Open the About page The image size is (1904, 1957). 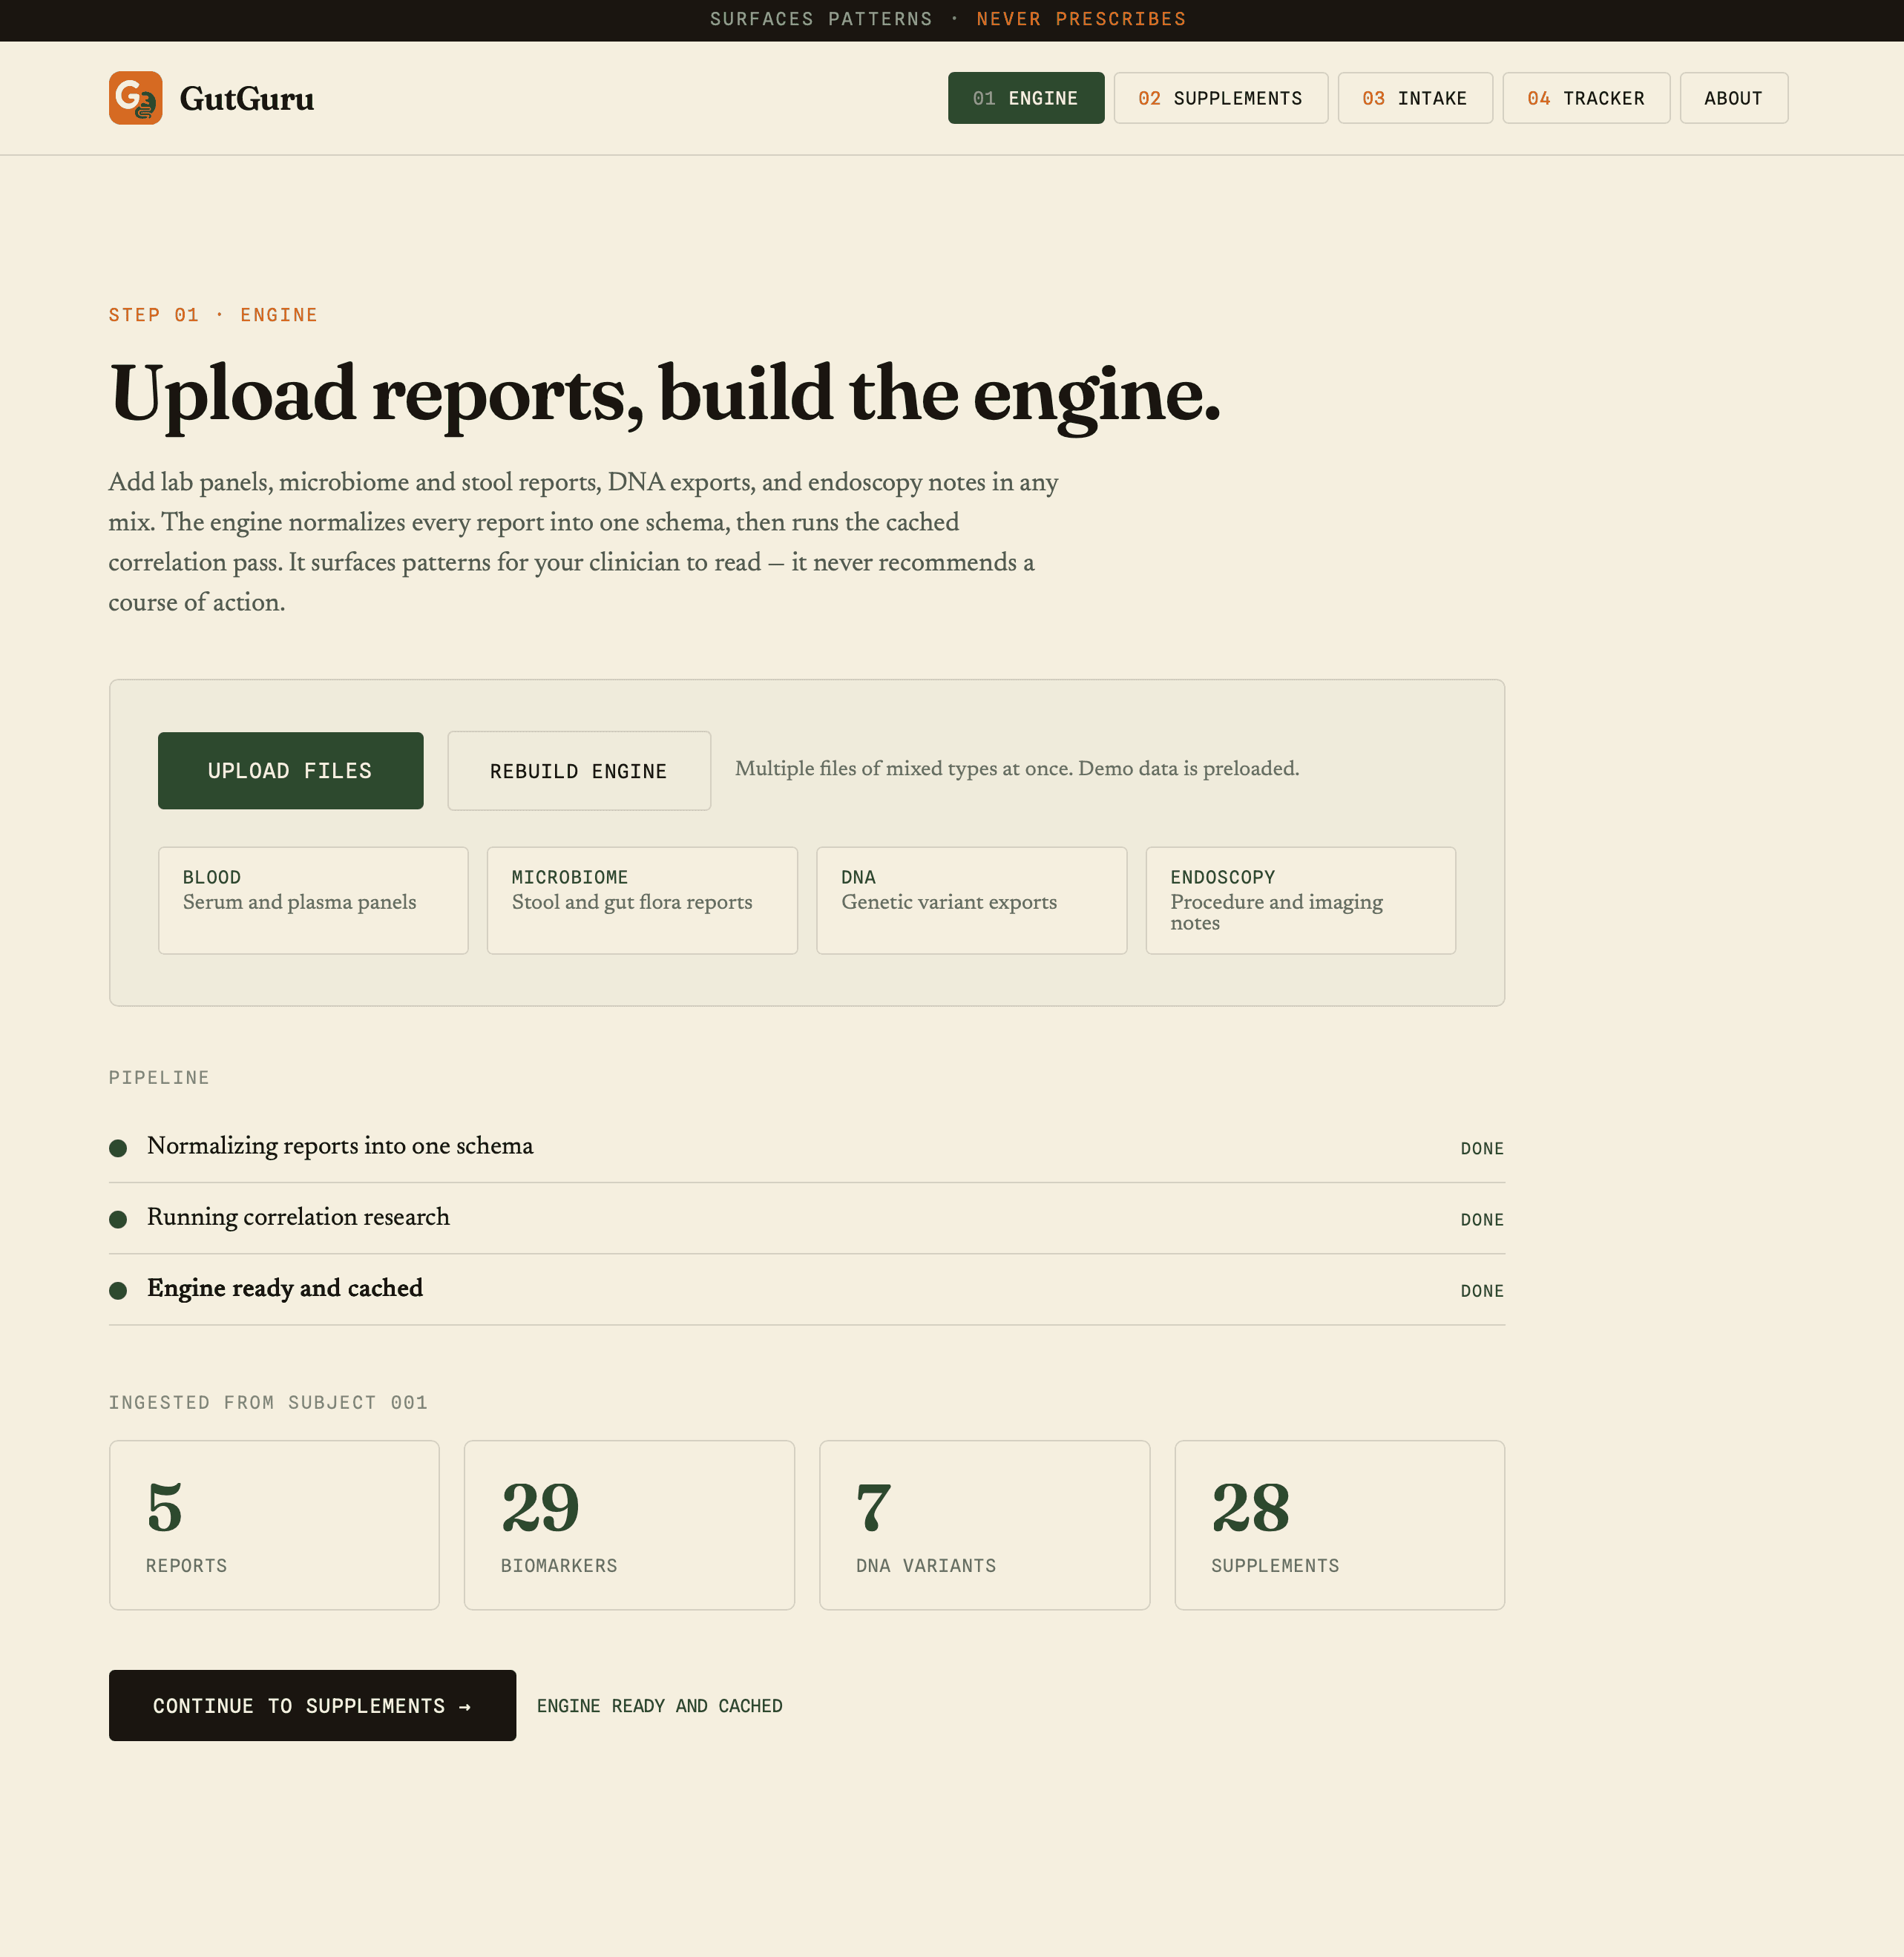pyautogui.click(x=1734, y=98)
